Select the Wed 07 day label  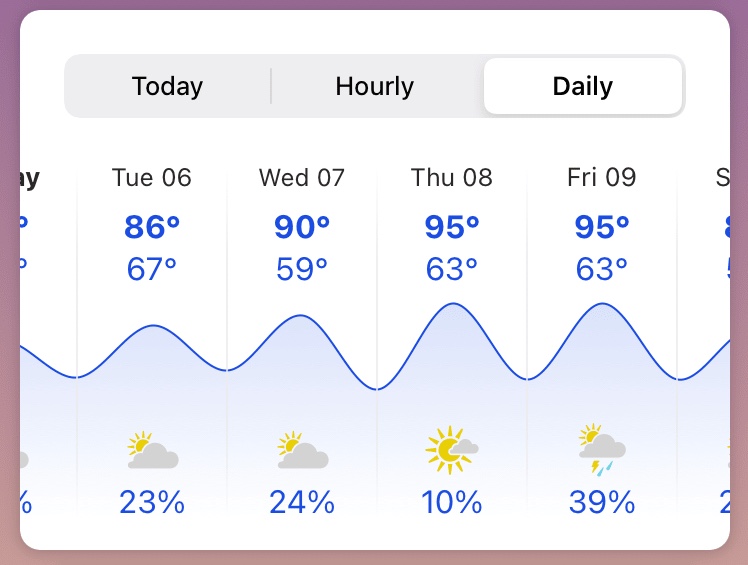302,178
